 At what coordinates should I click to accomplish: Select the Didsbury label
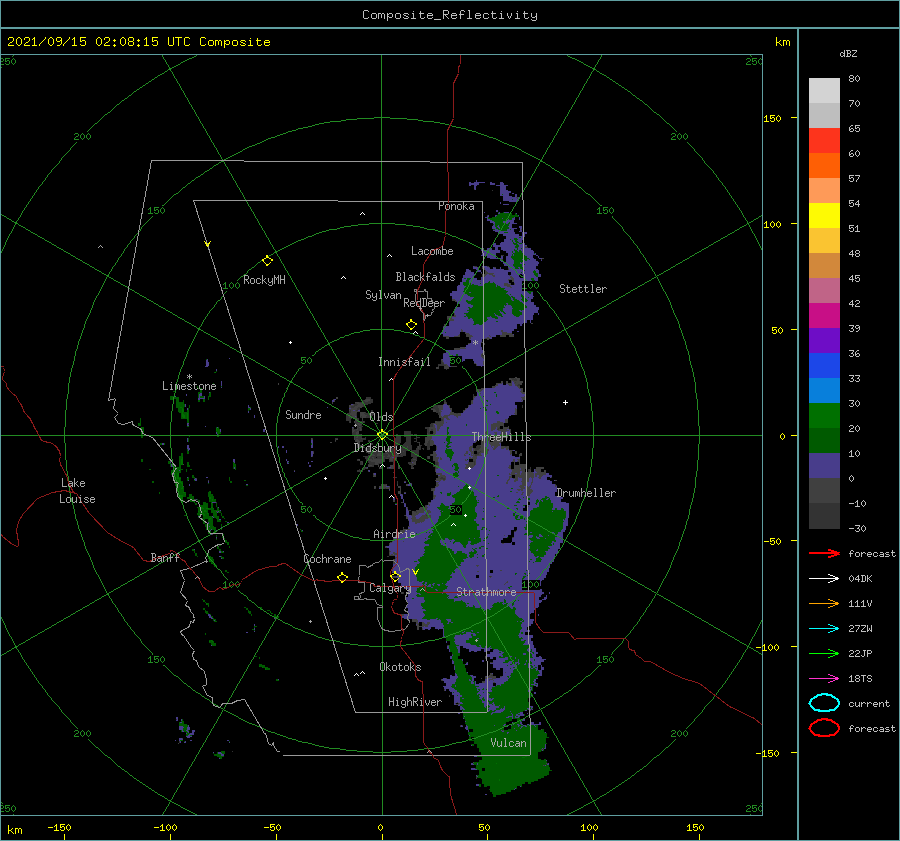click(x=377, y=448)
